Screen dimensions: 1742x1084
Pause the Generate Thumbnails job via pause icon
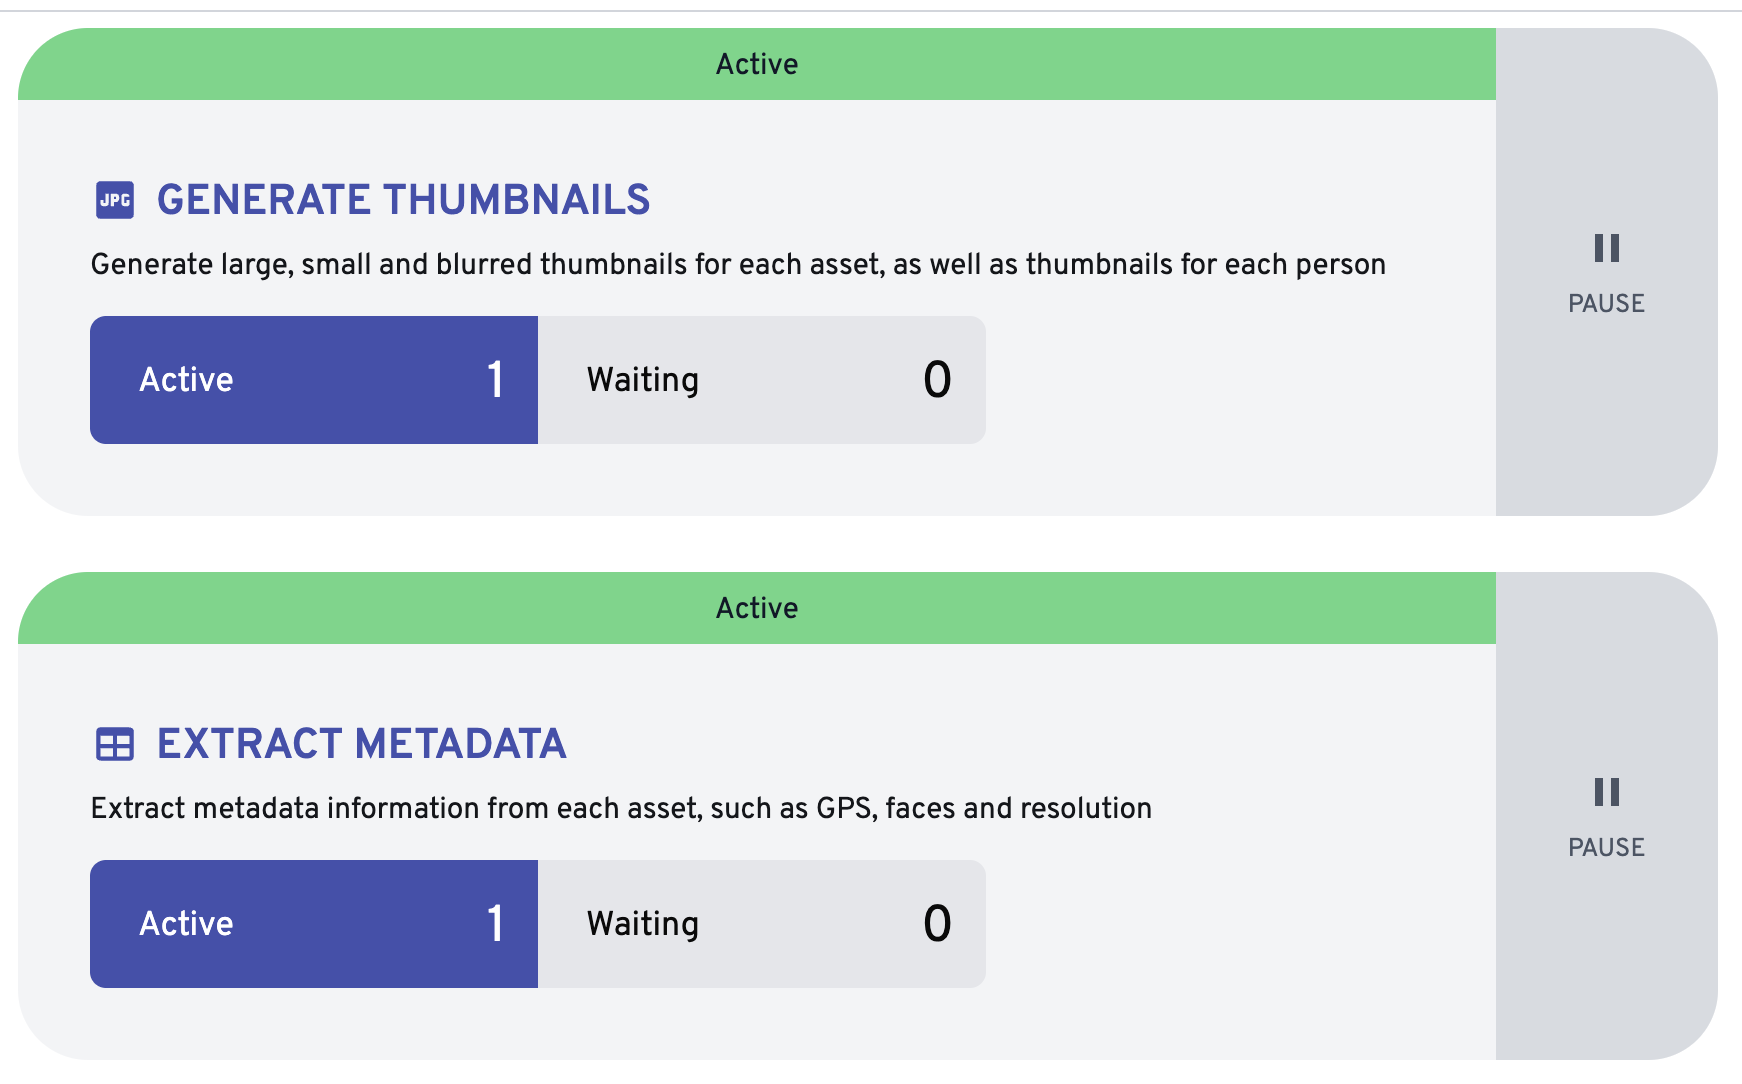coord(1606,248)
